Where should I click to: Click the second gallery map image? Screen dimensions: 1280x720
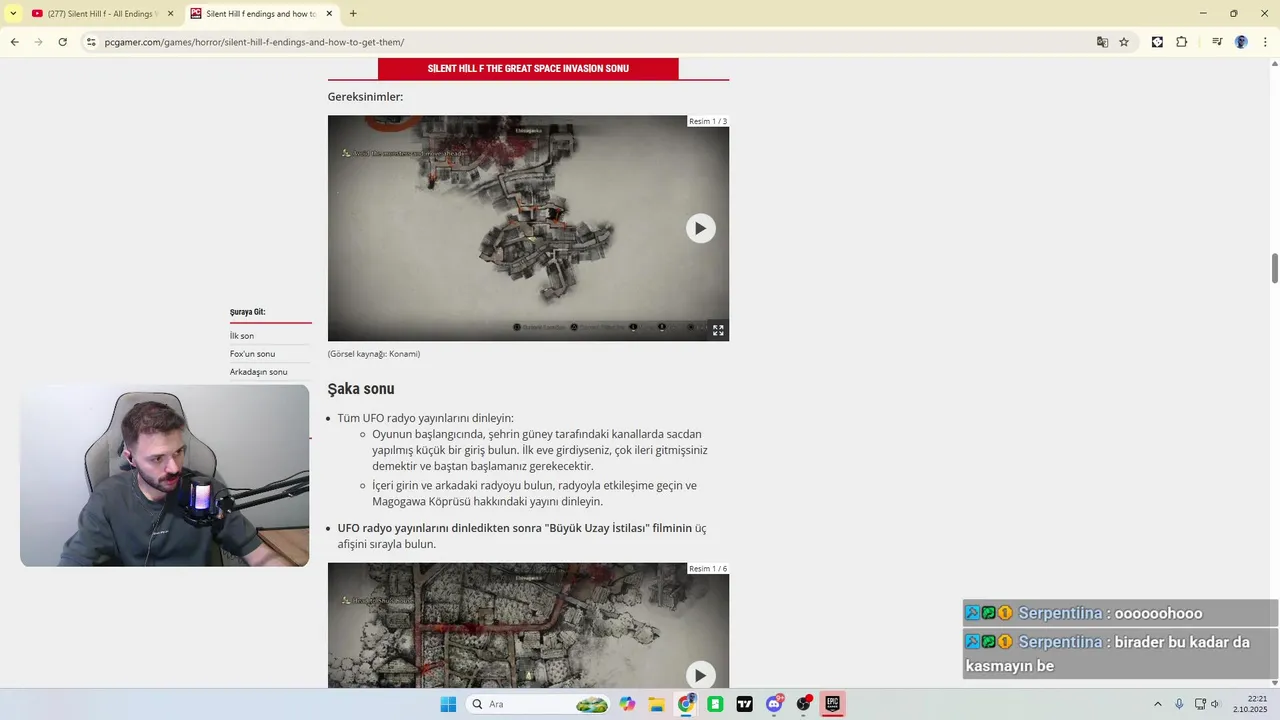point(528,625)
